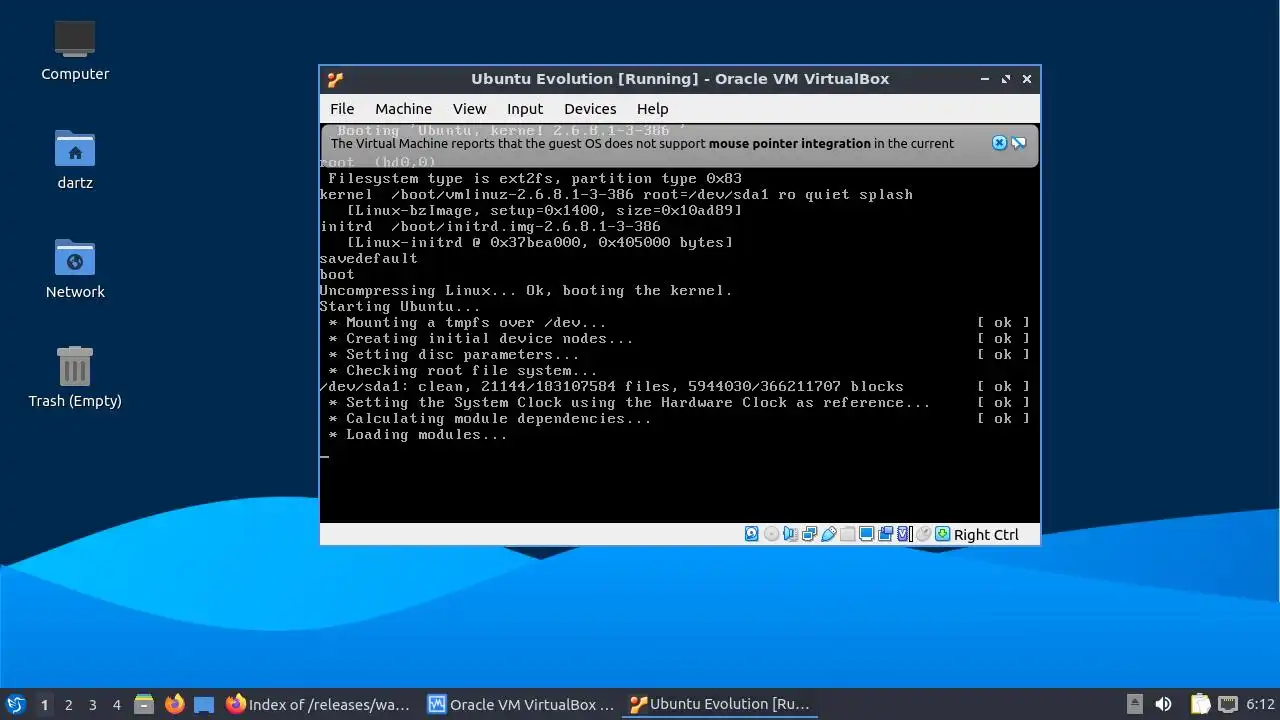
Task: Click the network adapter status icon
Action: (x=809, y=534)
